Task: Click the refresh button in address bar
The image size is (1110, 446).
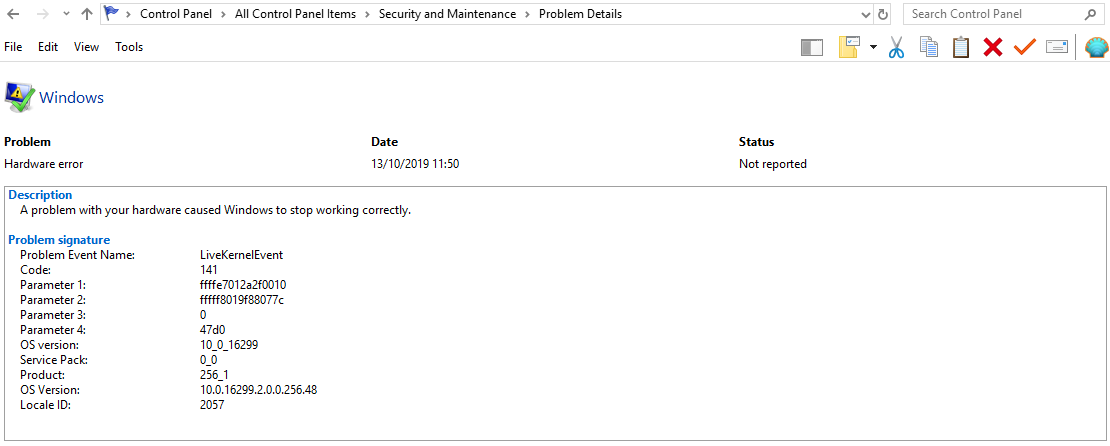Action: tap(883, 14)
